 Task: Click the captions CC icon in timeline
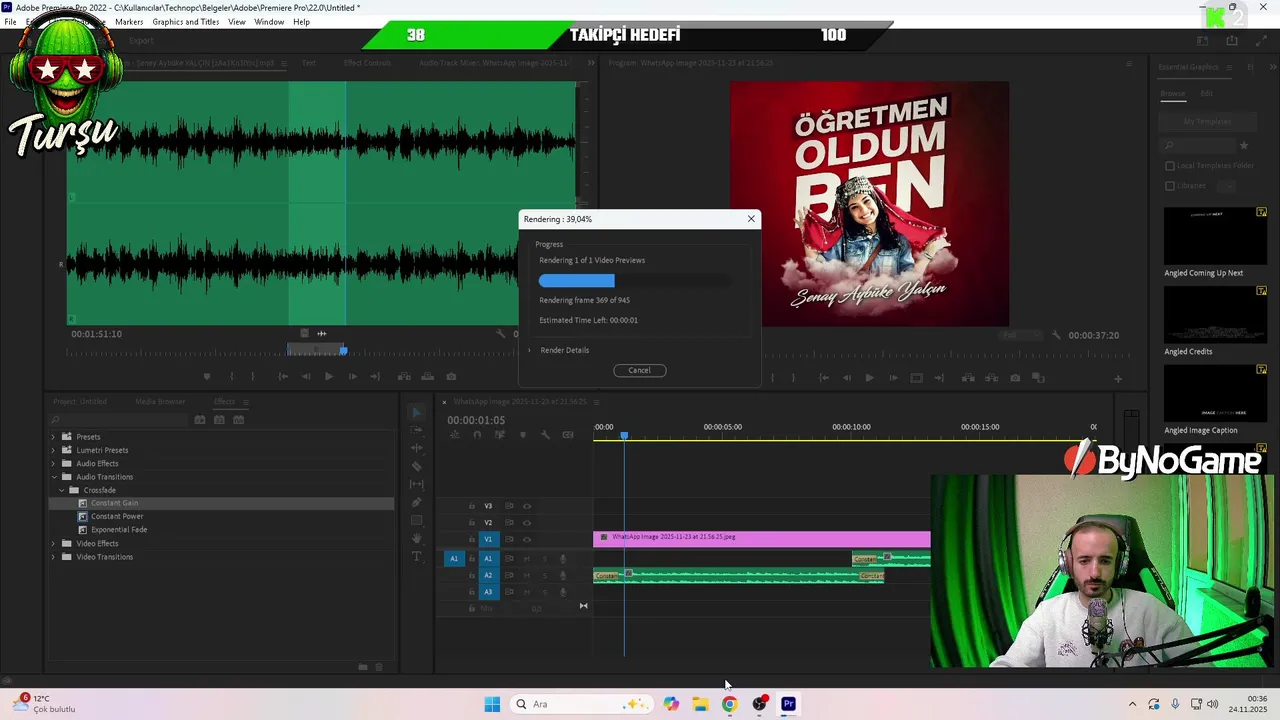click(568, 435)
